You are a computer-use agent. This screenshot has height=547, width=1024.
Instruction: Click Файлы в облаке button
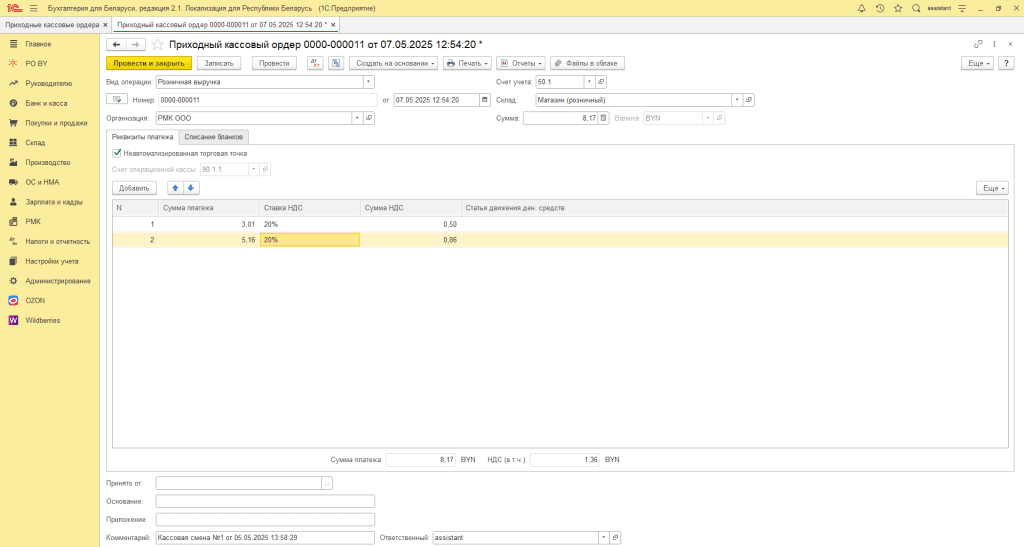587,63
